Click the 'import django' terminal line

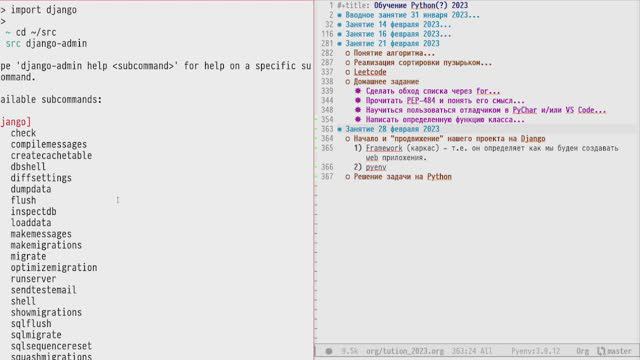(x=43, y=10)
